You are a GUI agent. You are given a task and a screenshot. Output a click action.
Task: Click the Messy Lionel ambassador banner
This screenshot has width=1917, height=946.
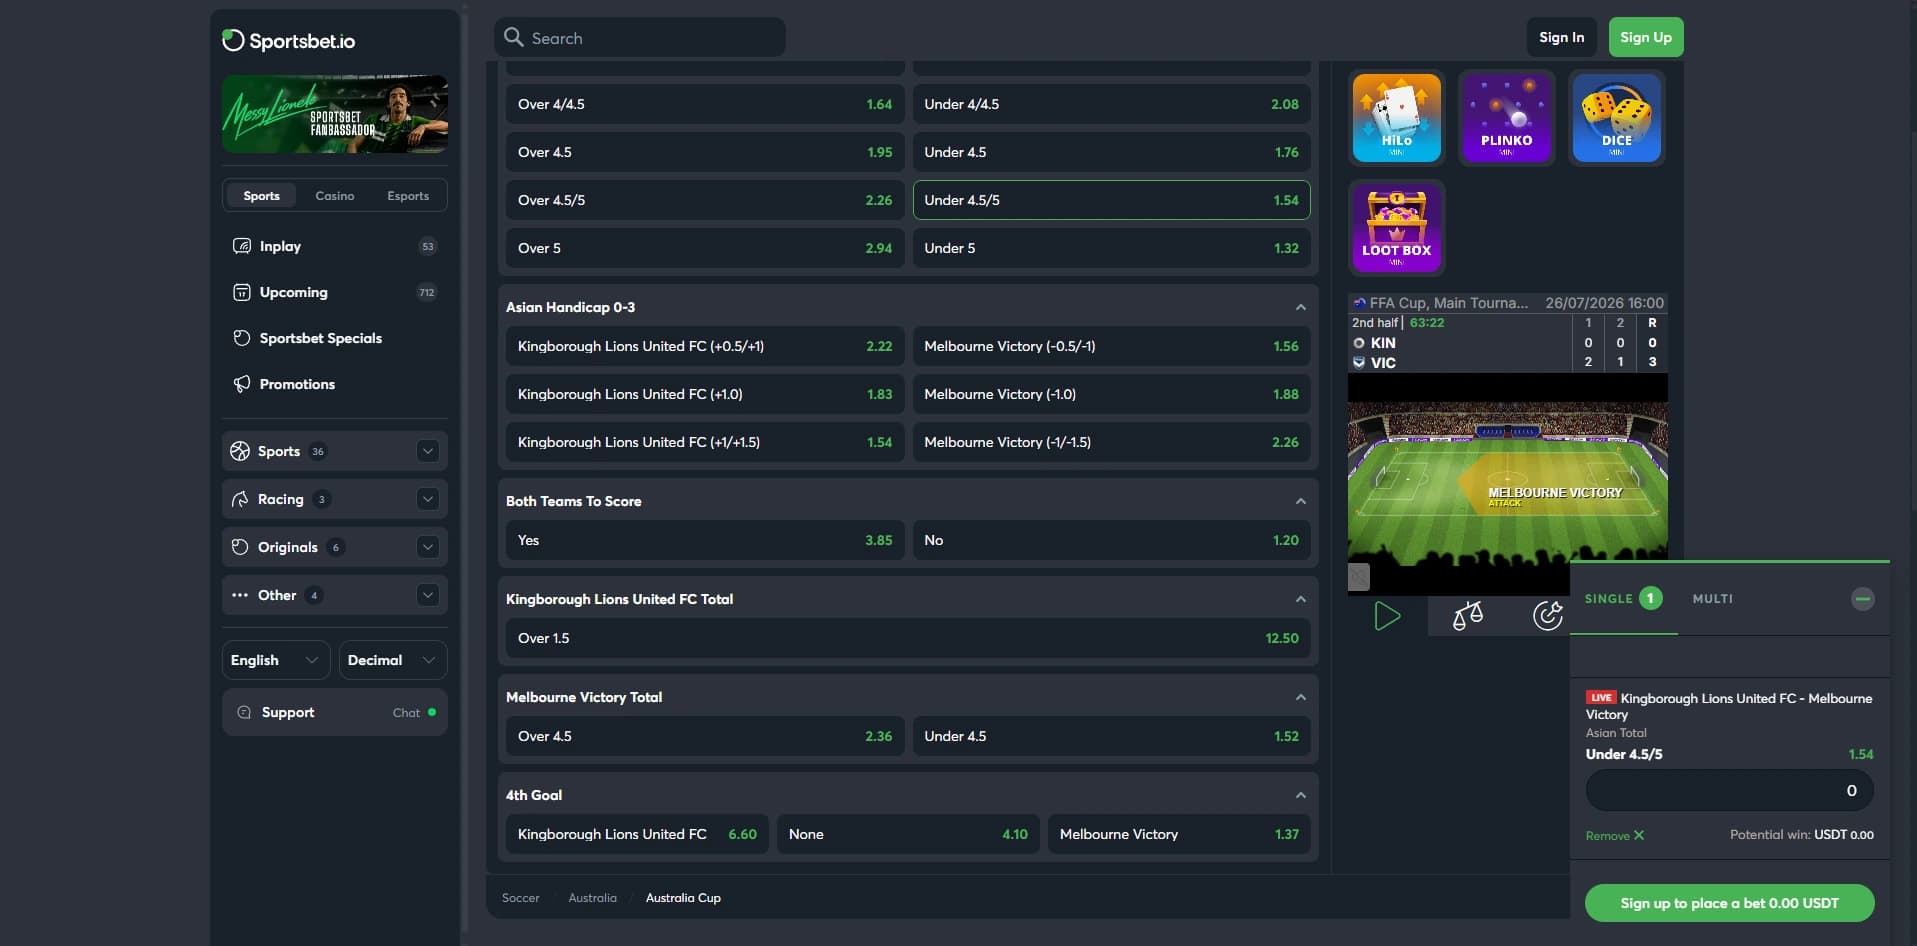click(335, 114)
